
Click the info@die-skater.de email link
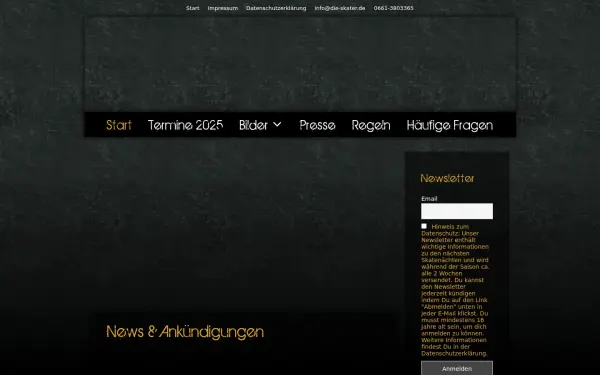pyautogui.click(x=340, y=8)
